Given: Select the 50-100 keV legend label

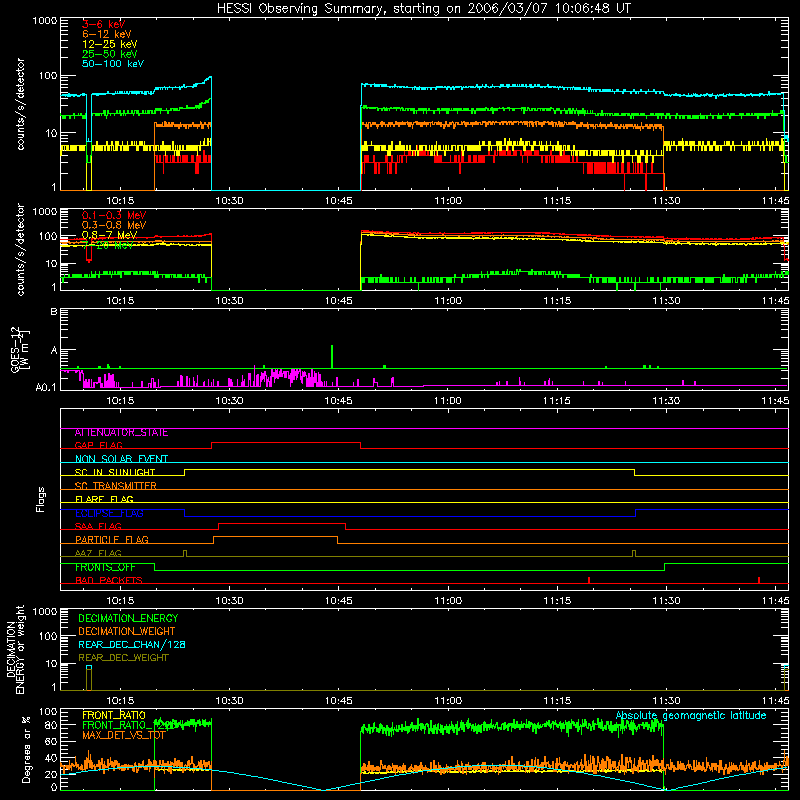Looking at the screenshot, I should [113, 64].
